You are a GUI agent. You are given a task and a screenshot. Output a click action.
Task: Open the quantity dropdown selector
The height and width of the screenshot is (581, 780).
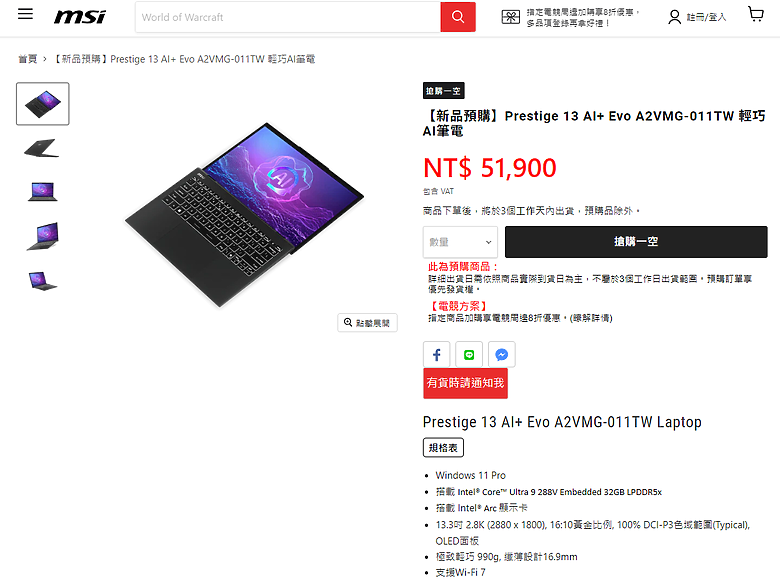coord(460,242)
